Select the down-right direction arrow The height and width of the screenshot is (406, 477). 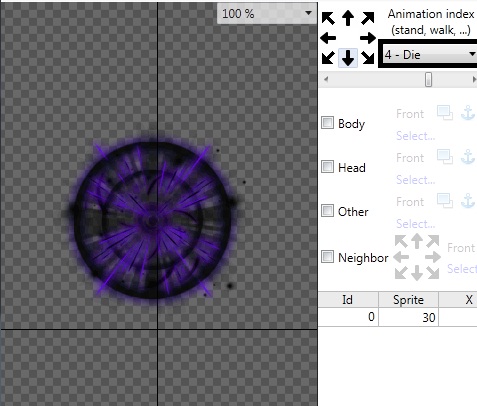tap(368, 58)
